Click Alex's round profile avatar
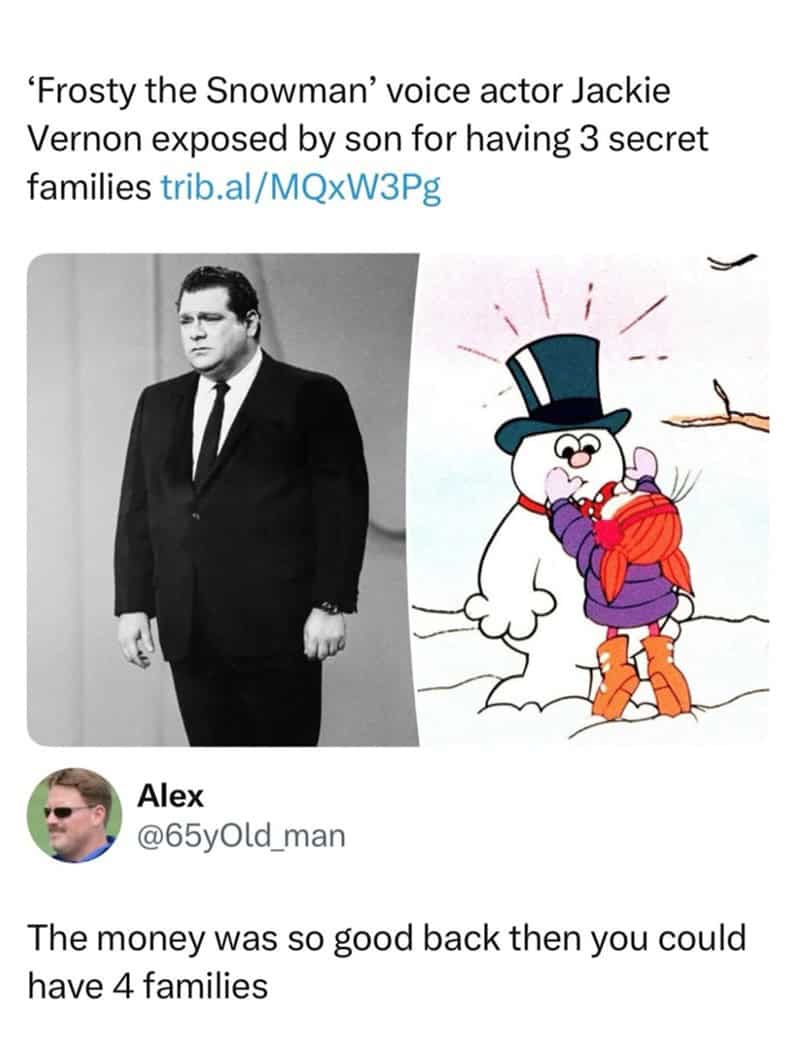This screenshot has width=800, height=1054. click(x=75, y=815)
